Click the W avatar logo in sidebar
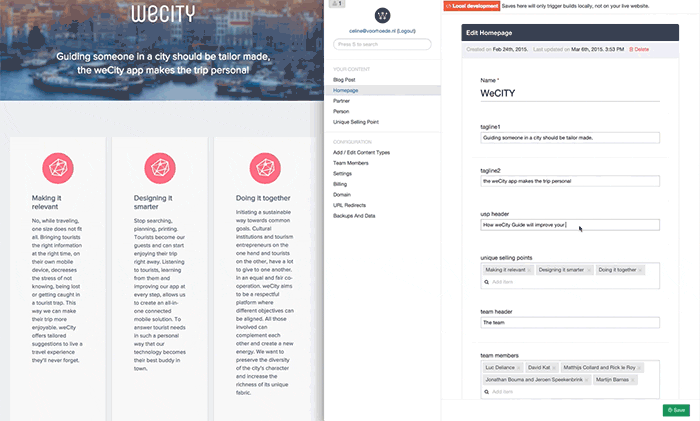Screen dimensions: 700x421 (x=382, y=16)
